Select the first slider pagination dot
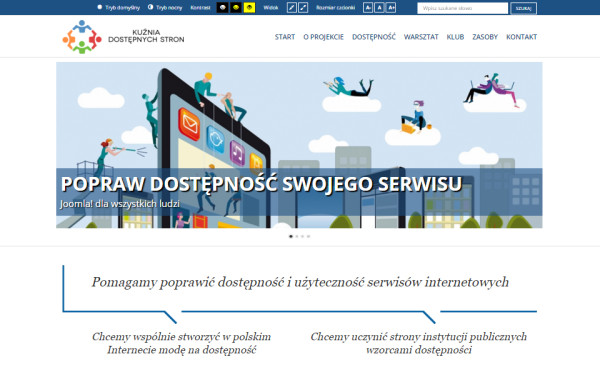 click(291, 237)
